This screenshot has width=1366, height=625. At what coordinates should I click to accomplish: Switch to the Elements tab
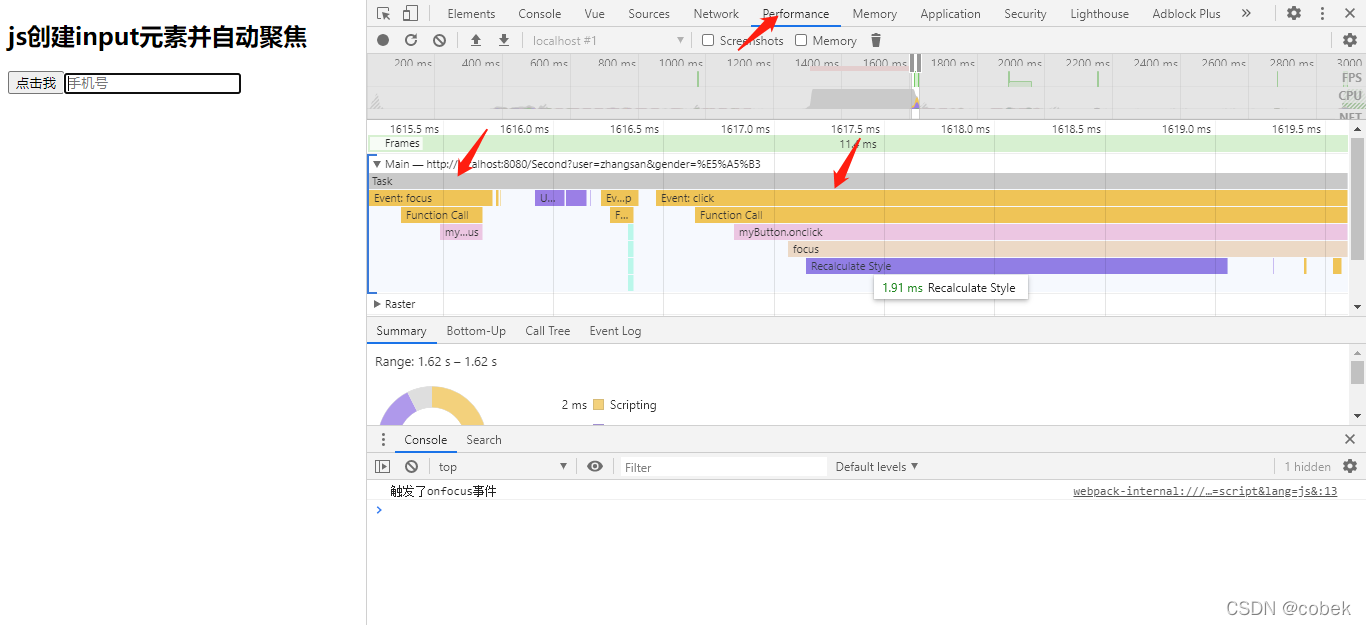pos(471,14)
